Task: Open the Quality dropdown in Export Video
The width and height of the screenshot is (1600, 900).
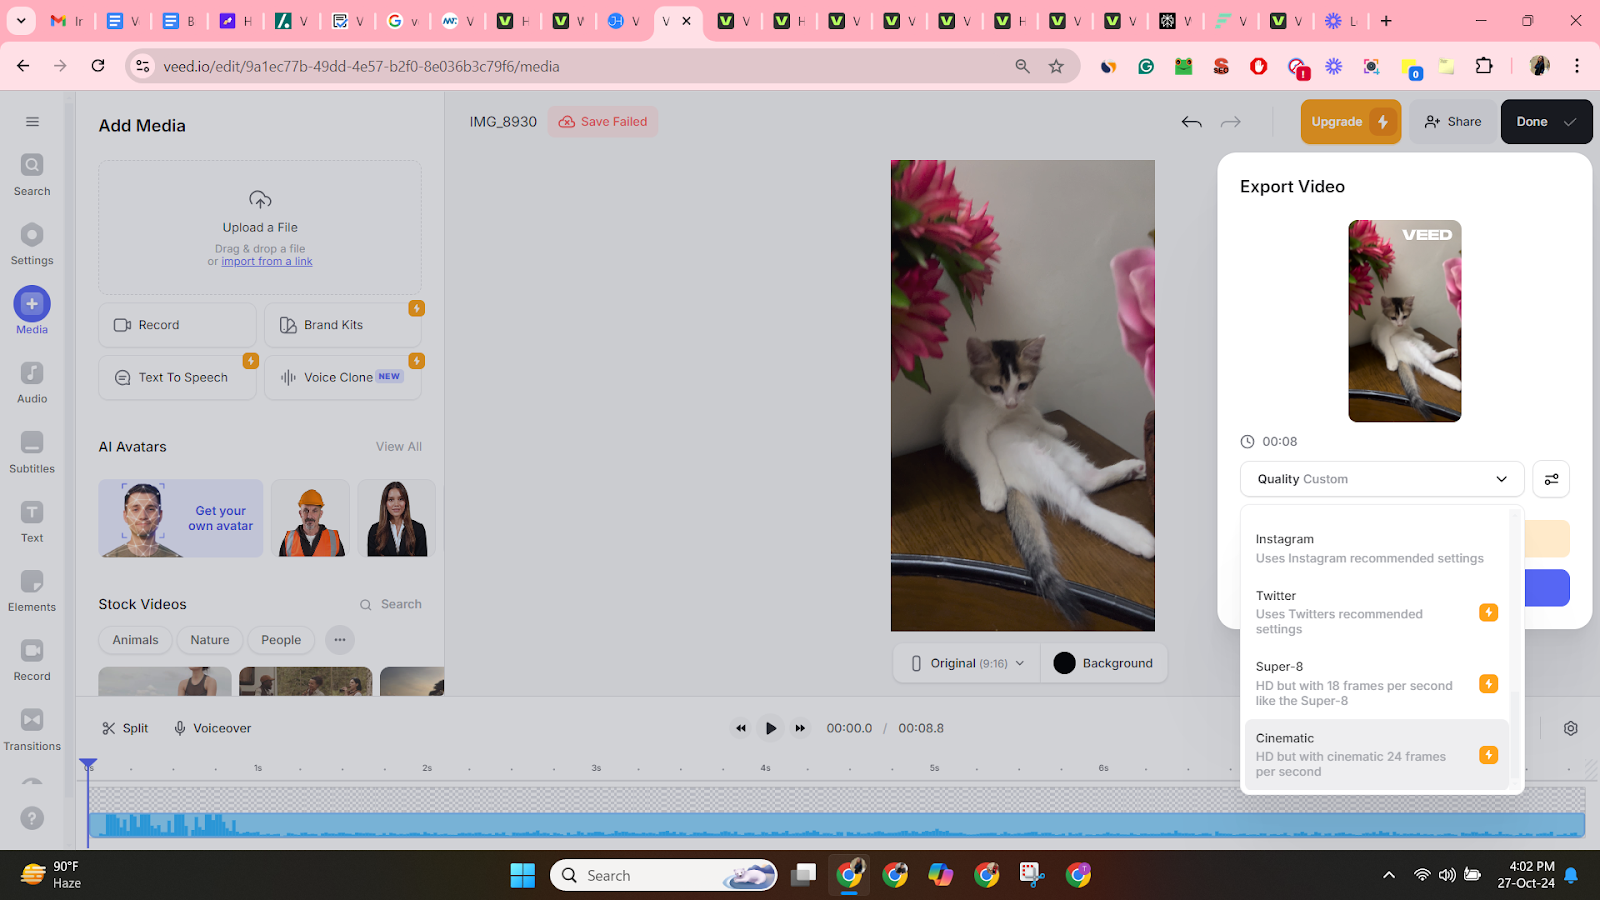Action: (x=1381, y=479)
